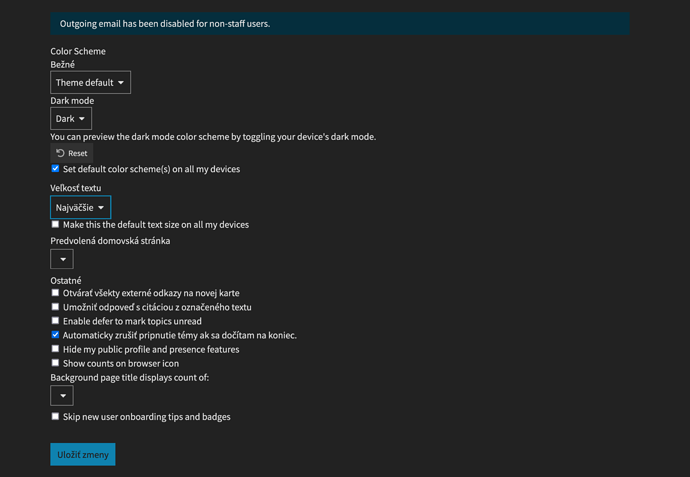
Task: Uncheck Automaticky zrušiť pripnutie témy
Action: coord(55,335)
